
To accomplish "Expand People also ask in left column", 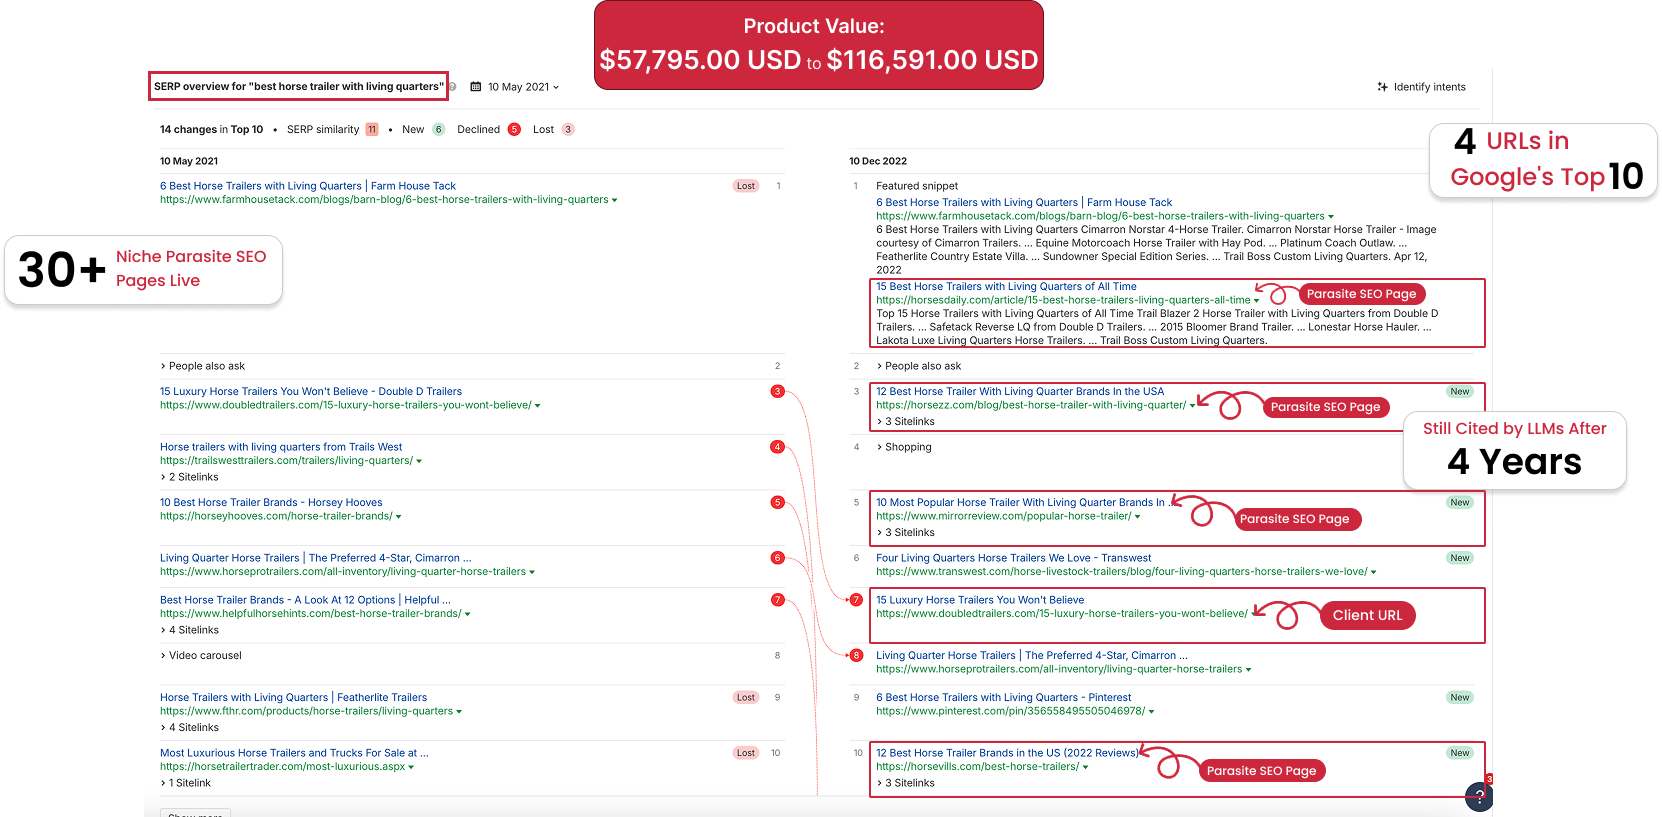I will point(206,366).
